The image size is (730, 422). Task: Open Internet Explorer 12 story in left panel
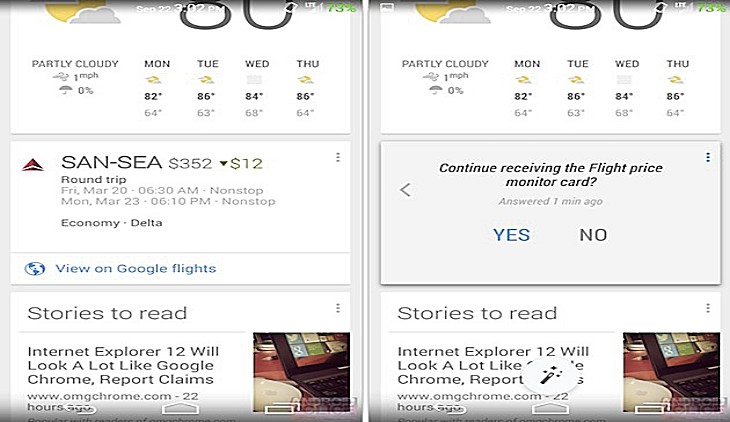tap(123, 366)
